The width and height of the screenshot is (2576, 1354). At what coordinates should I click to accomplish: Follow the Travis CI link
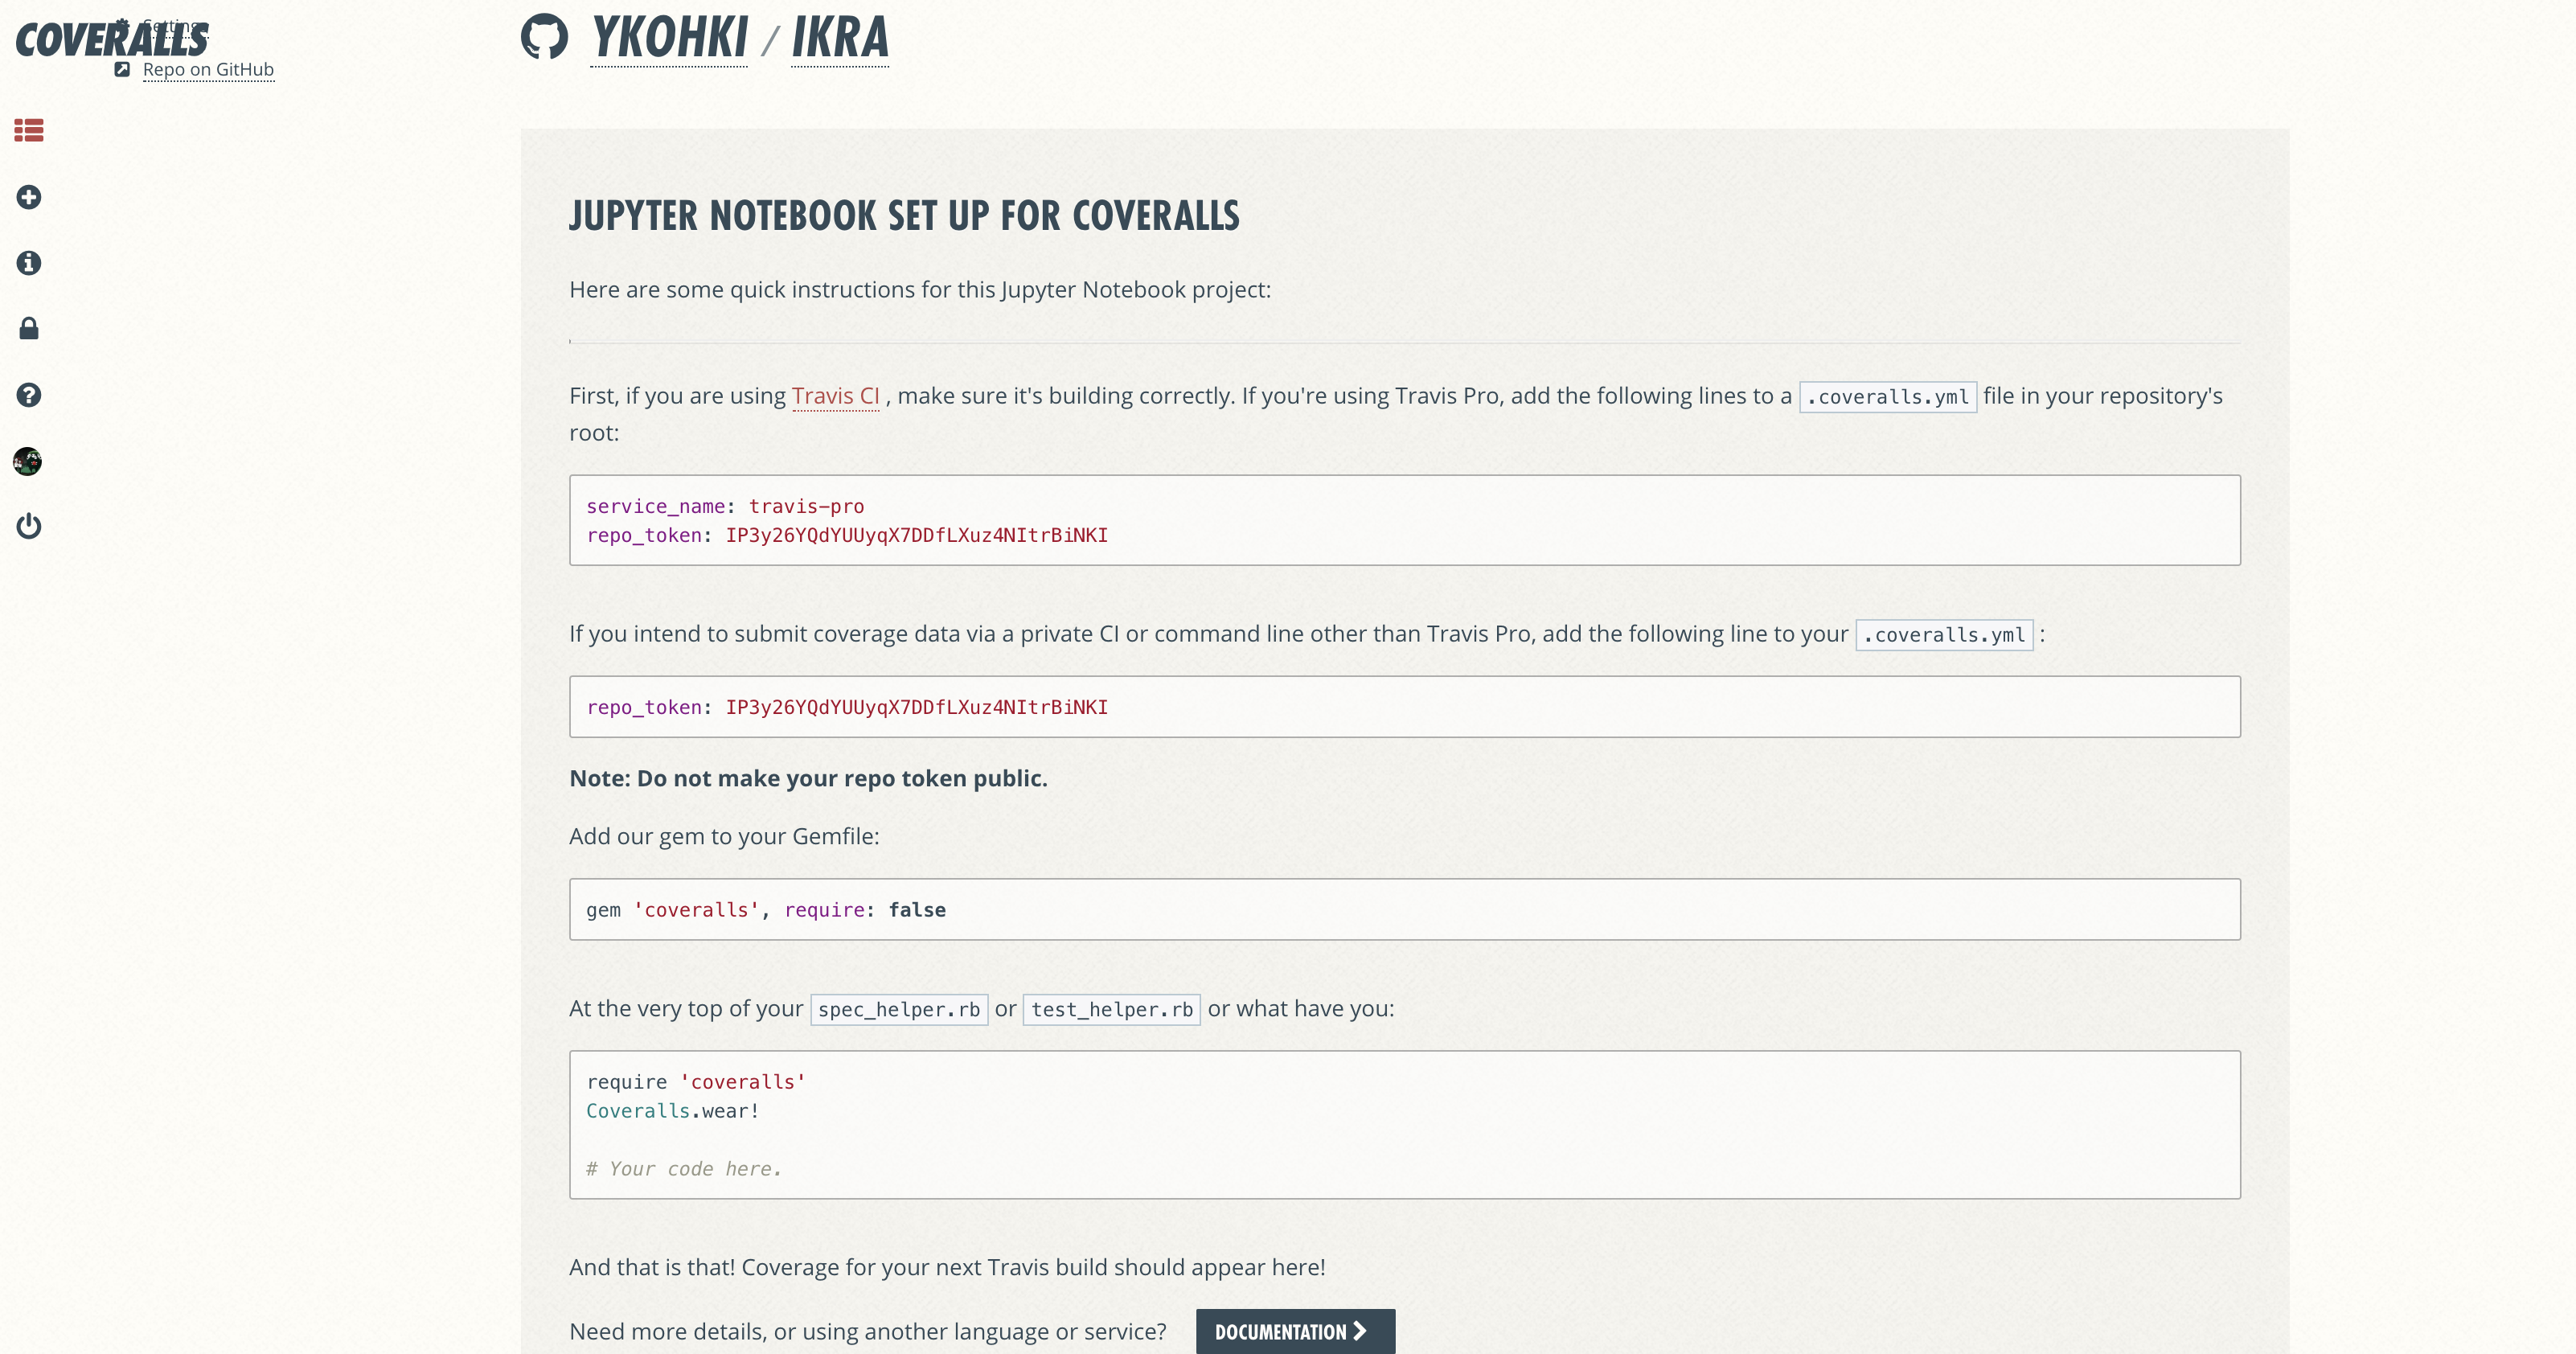835,396
